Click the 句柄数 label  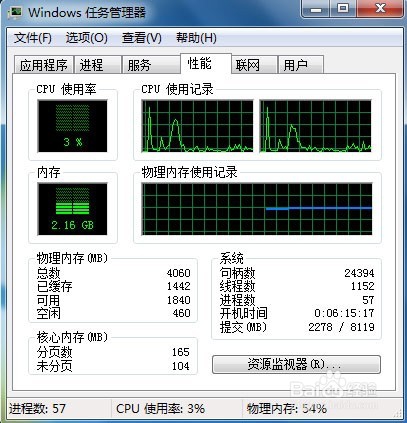pyautogui.click(x=238, y=273)
